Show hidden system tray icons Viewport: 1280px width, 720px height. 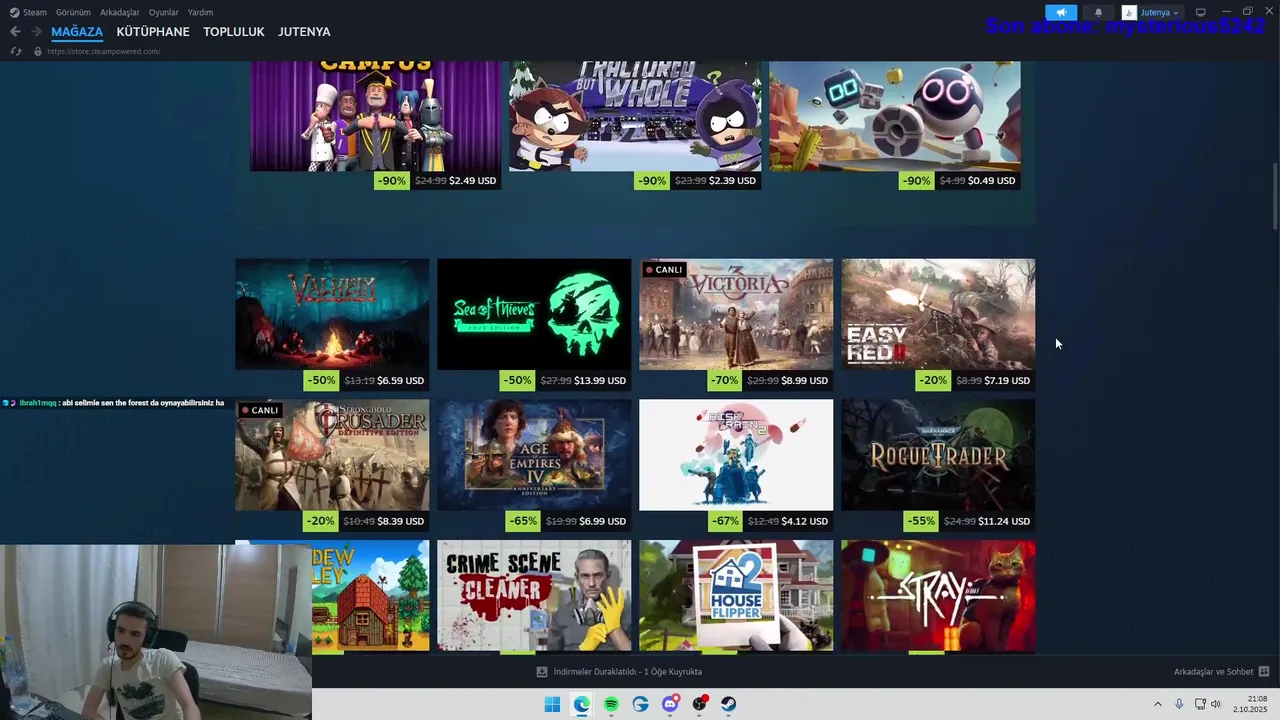1158,704
